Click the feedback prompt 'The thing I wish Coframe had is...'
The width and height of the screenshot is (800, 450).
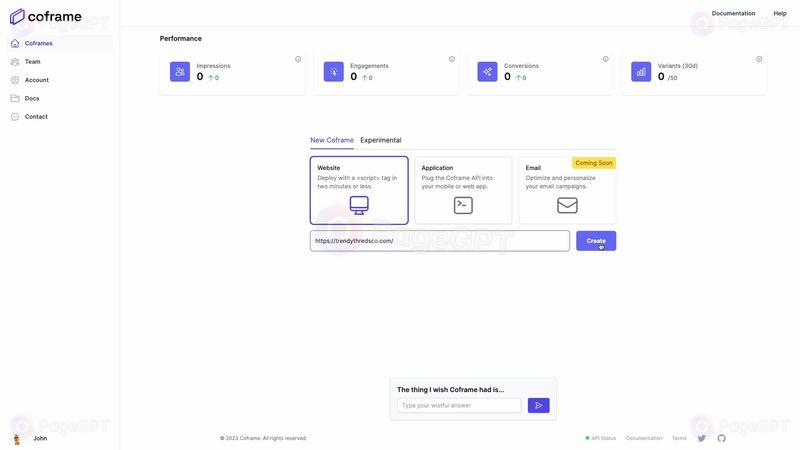451,390
